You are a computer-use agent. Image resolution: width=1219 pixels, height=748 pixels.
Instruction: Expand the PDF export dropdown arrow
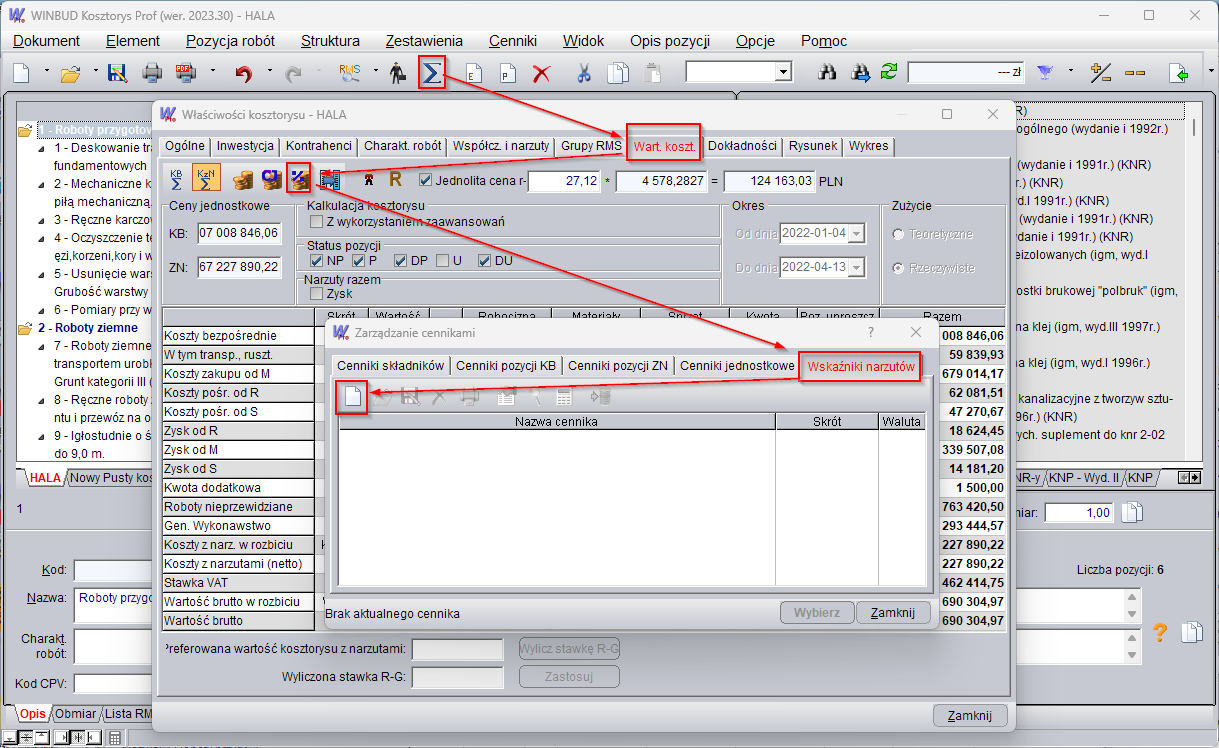pyautogui.click(x=212, y=72)
